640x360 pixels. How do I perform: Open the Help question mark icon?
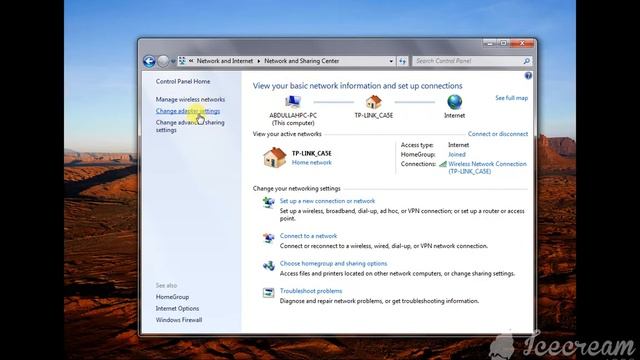pos(528,76)
